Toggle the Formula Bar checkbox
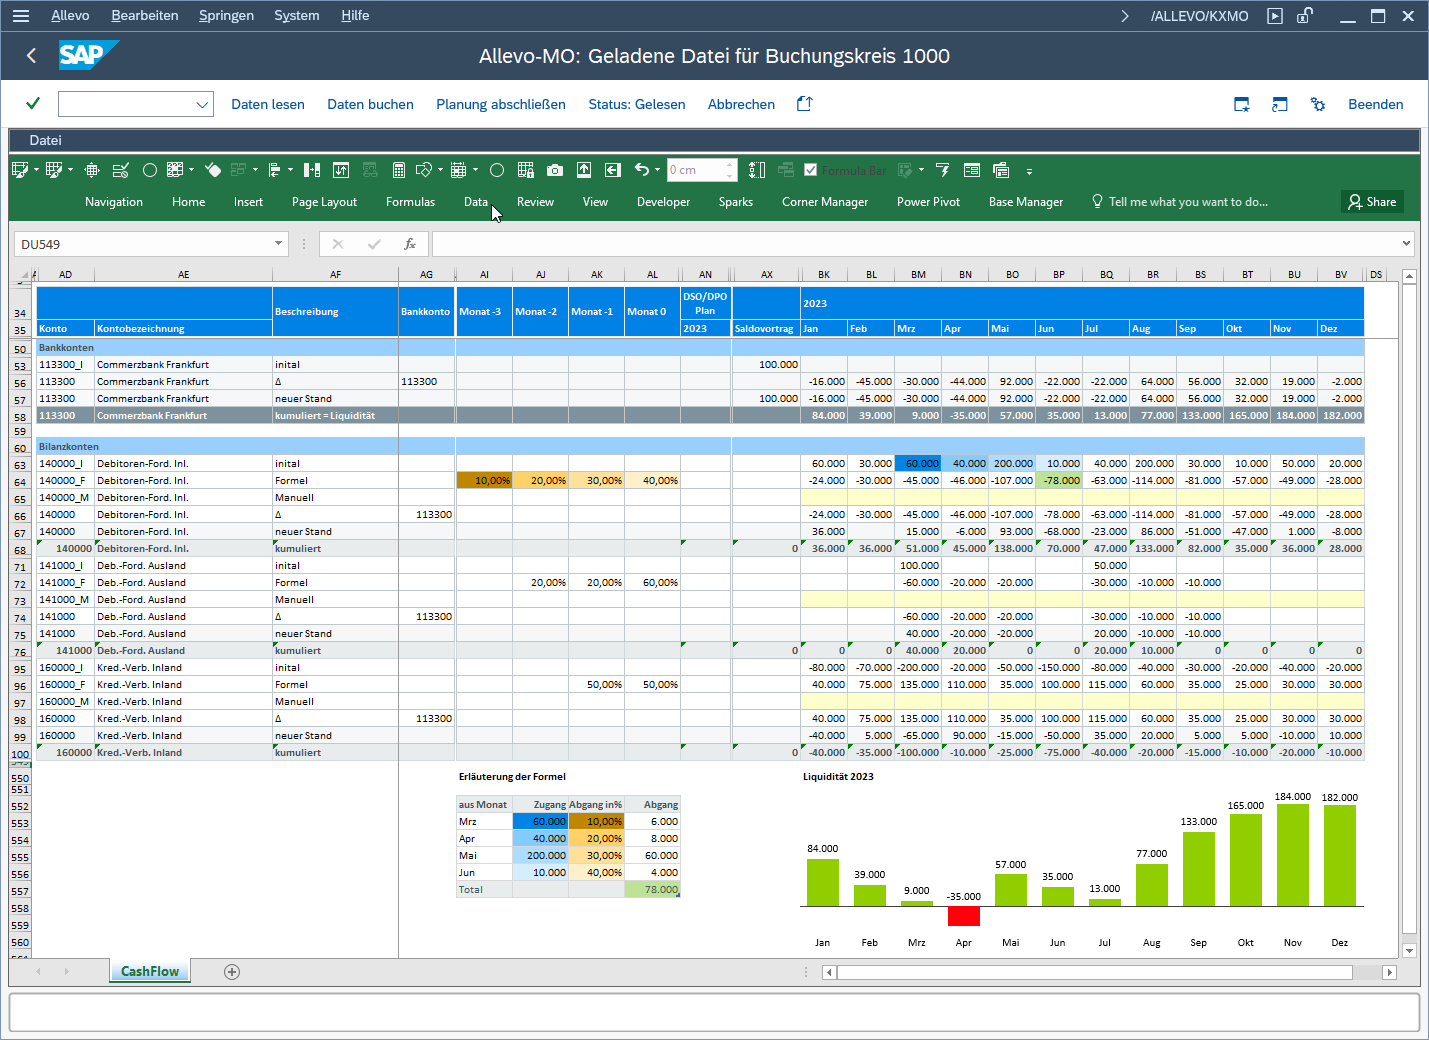1429x1040 pixels. coord(811,170)
